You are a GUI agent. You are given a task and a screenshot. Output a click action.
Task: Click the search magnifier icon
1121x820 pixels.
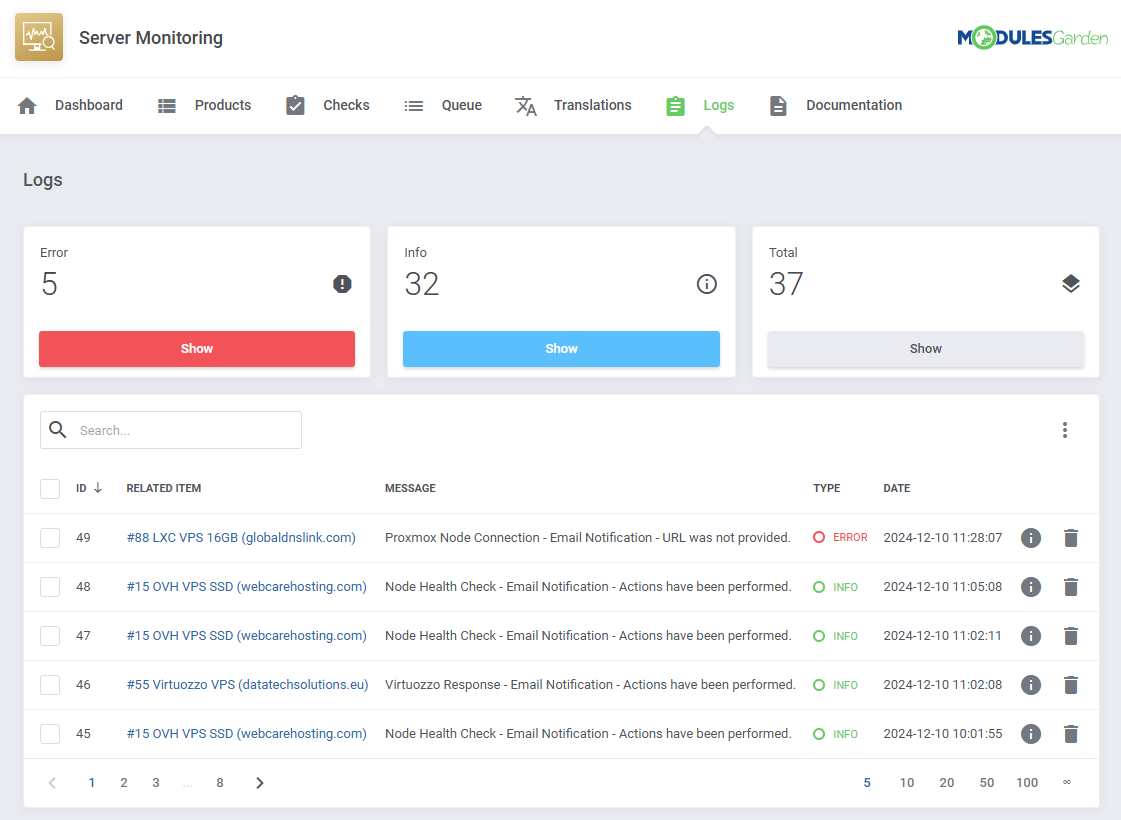point(58,430)
